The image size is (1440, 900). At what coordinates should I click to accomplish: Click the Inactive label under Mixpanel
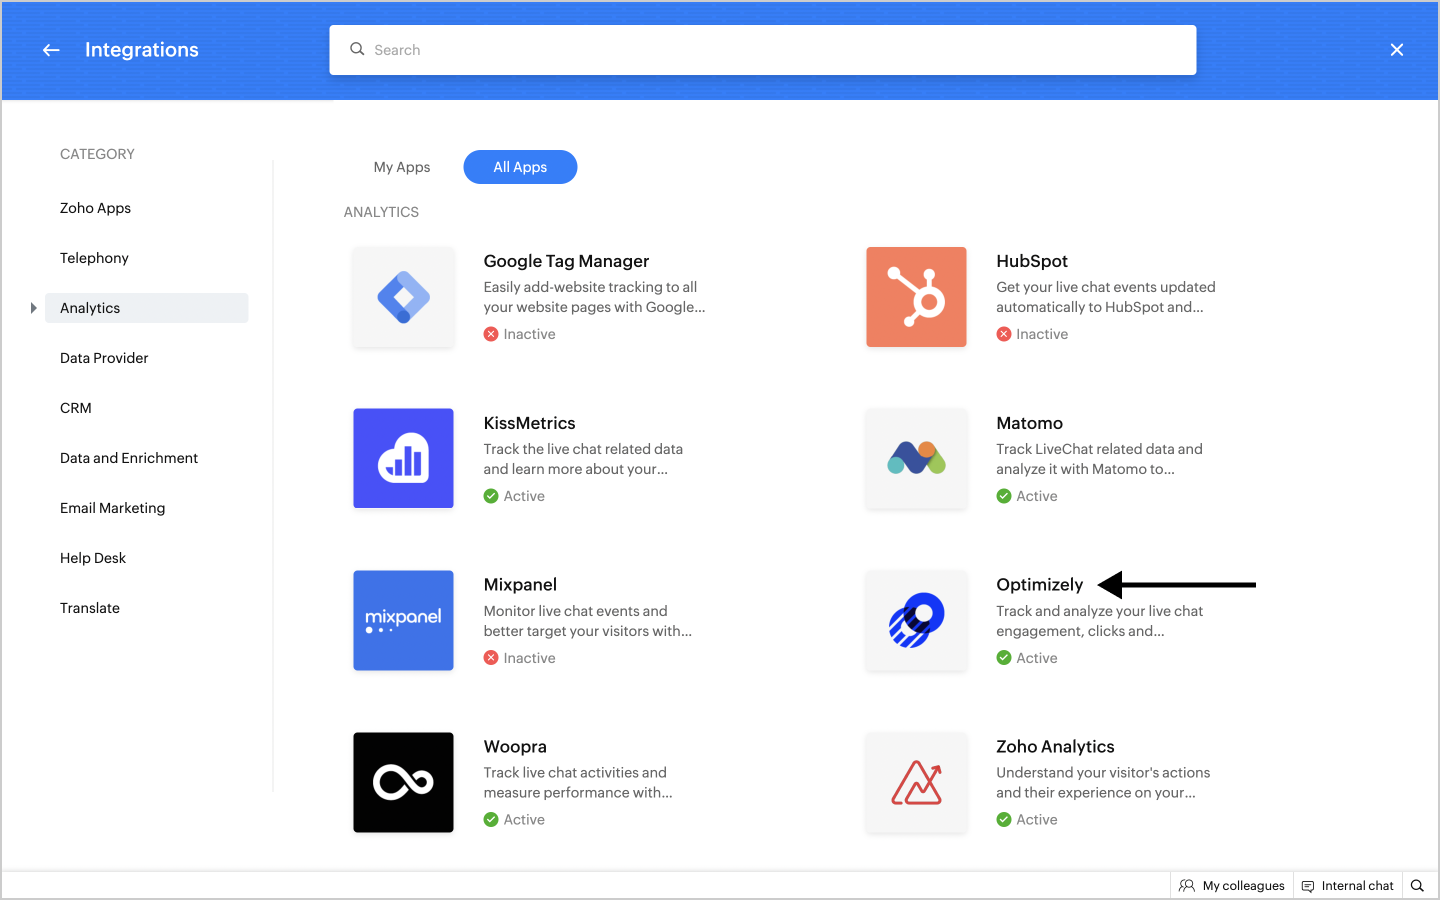click(529, 658)
